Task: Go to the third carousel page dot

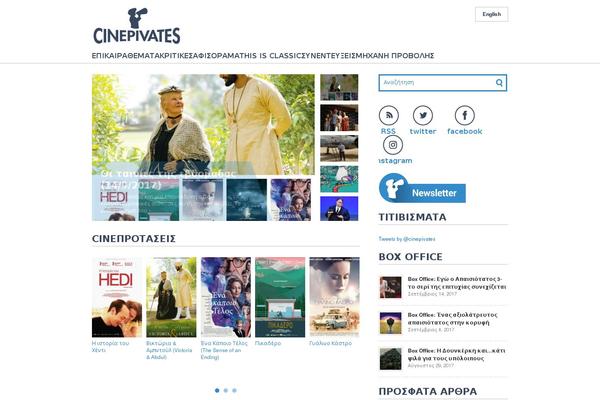Action: (x=235, y=390)
